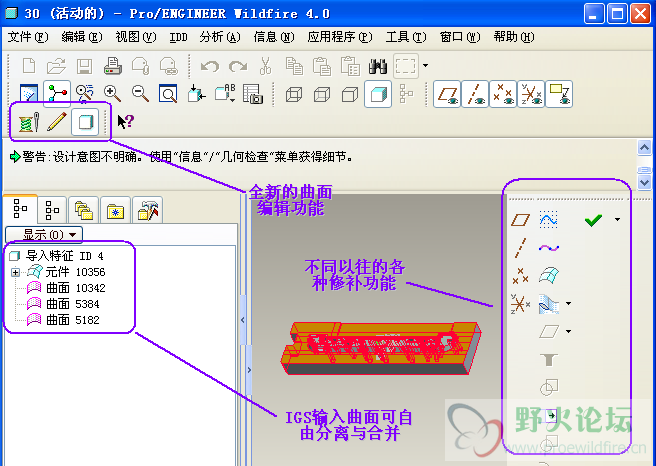The height and width of the screenshot is (466, 656).
Task: Click the Zoom Out magnifier icon
Action: pyautogui.click(x=141, y=93)
